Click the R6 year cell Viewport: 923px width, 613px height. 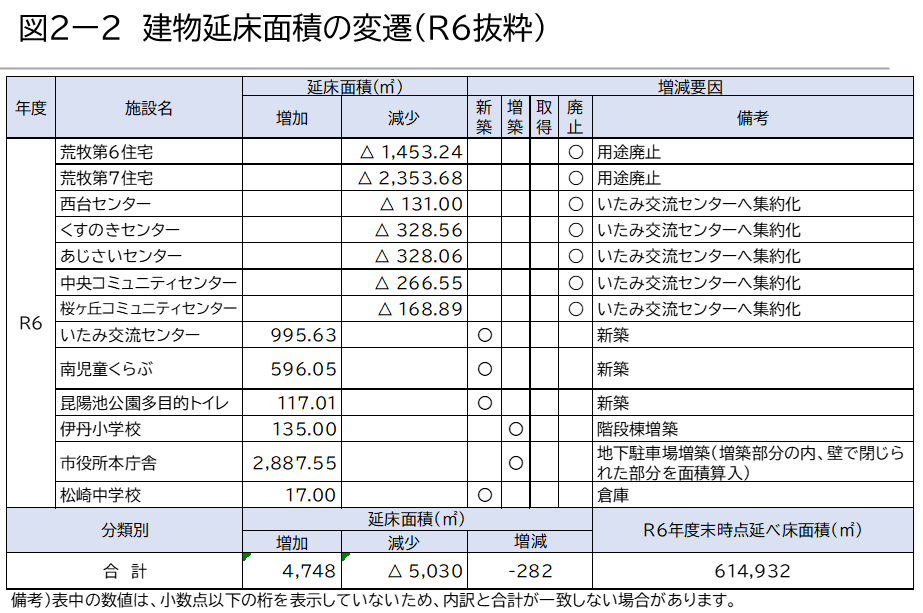pyautogui.click(x=28, y=325)
